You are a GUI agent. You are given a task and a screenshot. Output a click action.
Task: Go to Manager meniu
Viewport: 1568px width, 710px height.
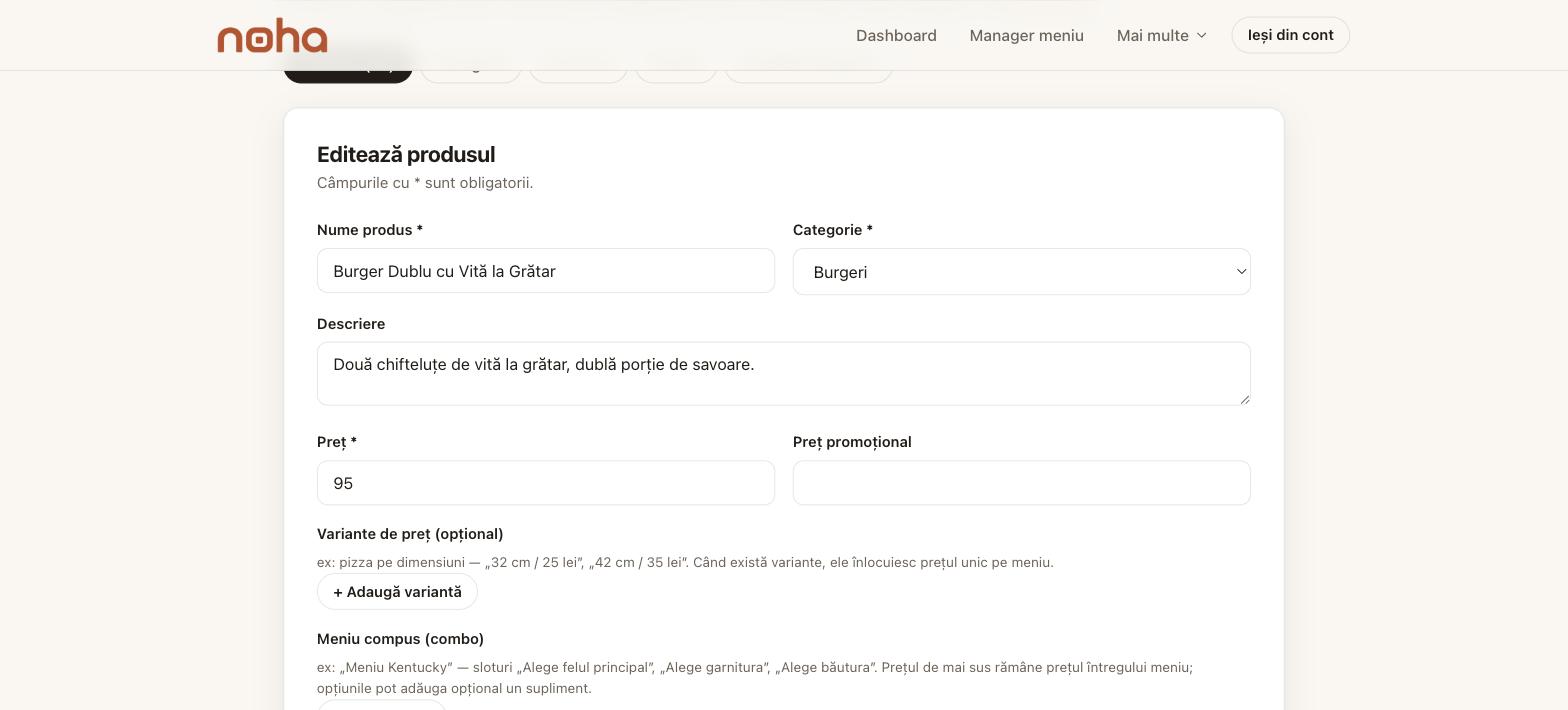tap(1026, 35)
